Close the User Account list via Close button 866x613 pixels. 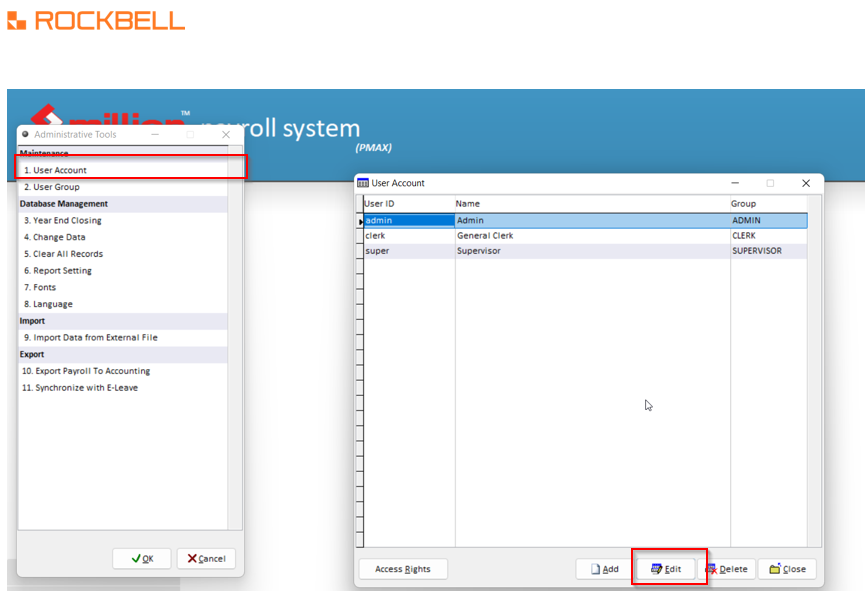tap(788, 569)
